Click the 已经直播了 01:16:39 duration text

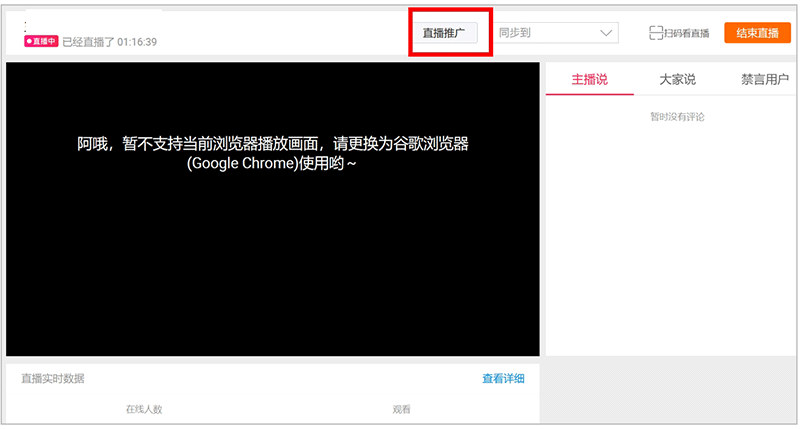coord(110,42)
